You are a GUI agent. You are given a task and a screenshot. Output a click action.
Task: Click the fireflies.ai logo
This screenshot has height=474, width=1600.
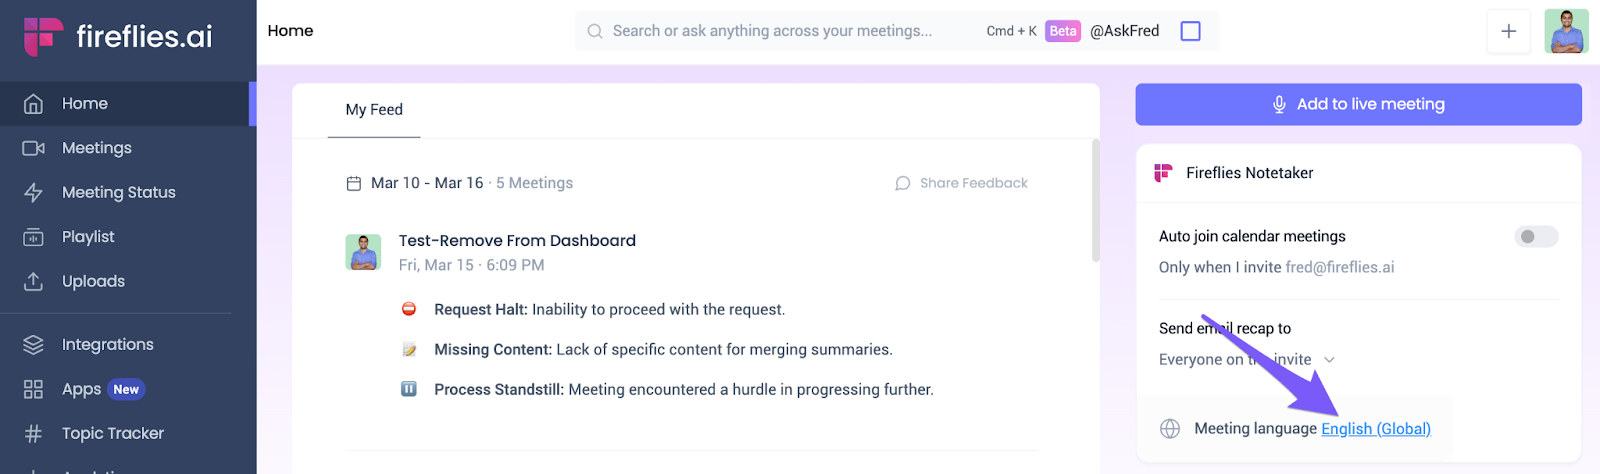(118, 37)
